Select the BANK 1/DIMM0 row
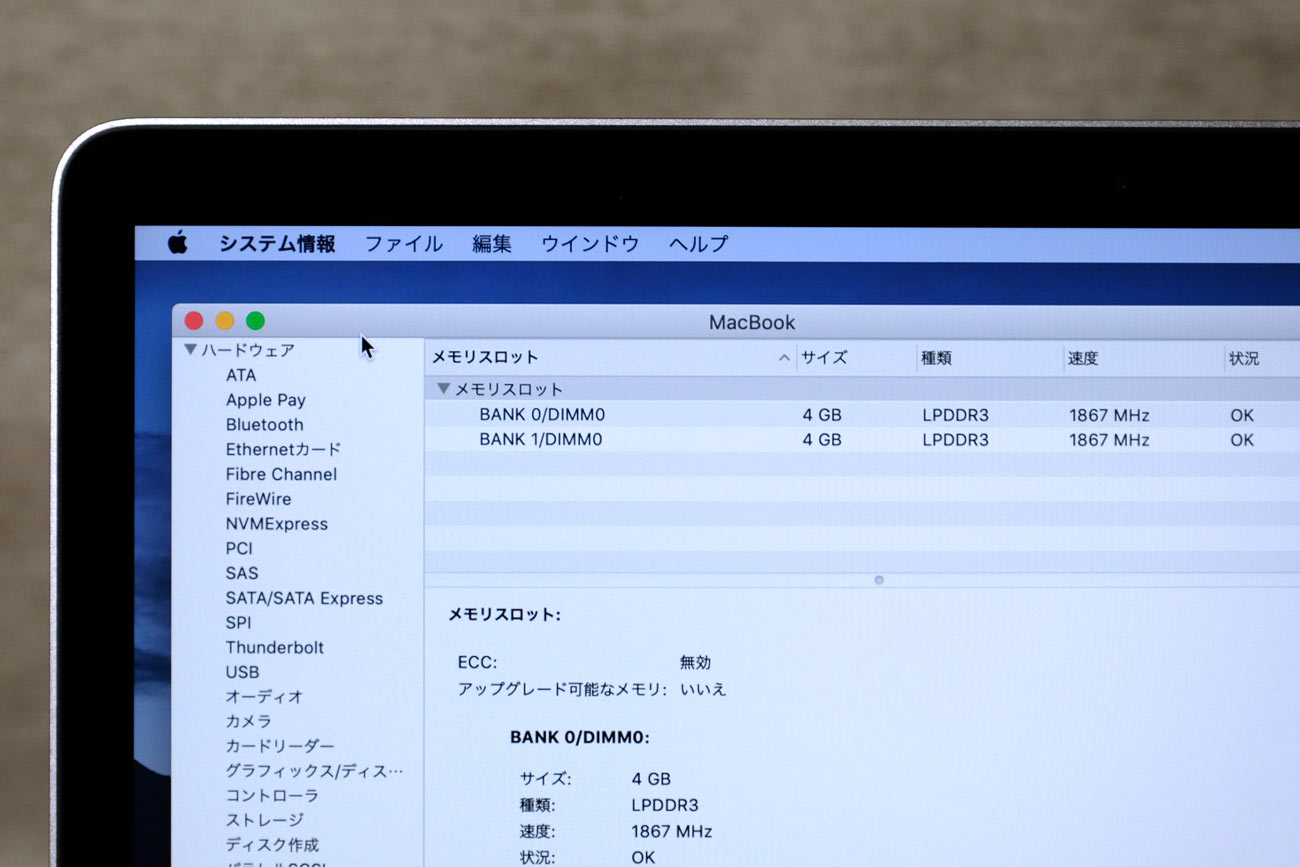The width and height of the screenshot is (1300, 867). (x=862, y=439)
